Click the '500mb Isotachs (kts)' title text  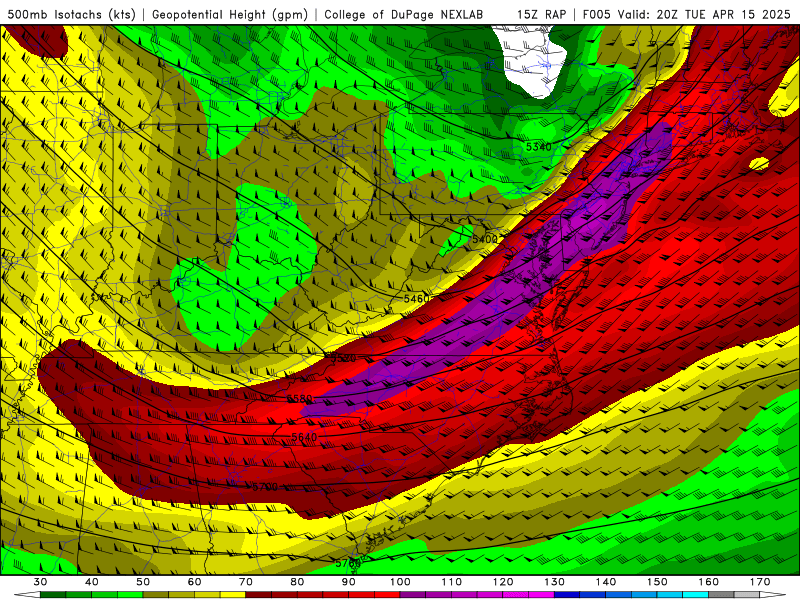[71, 15]
